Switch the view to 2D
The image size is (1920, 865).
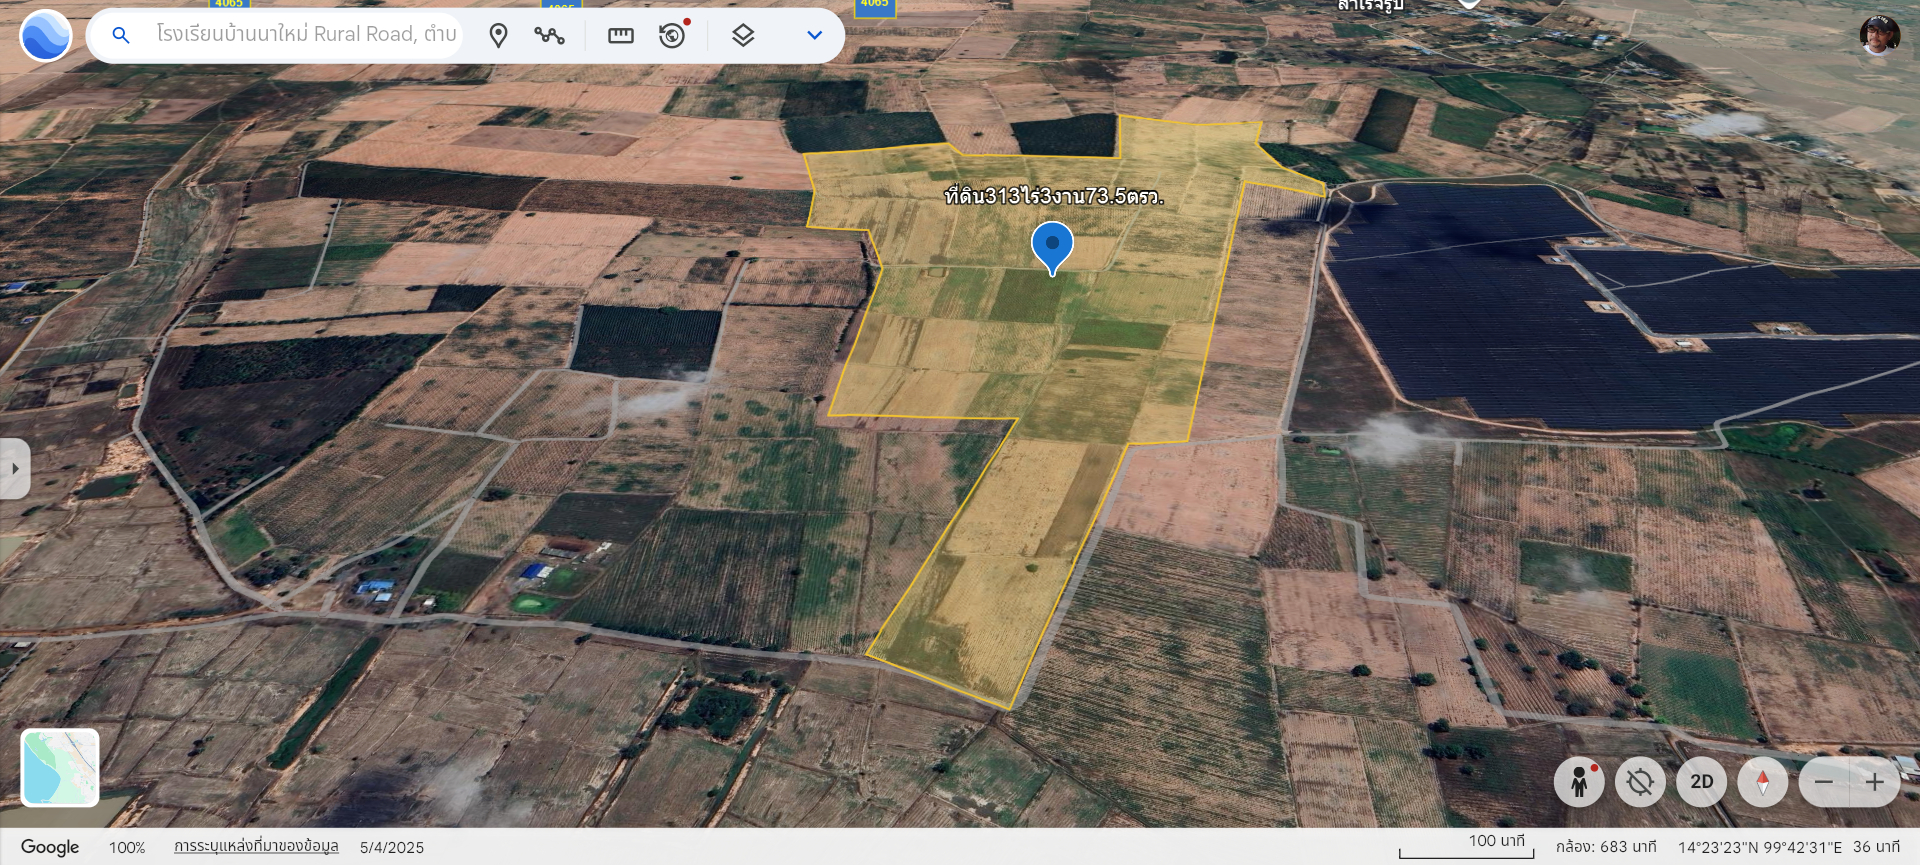pos(1701,782)
